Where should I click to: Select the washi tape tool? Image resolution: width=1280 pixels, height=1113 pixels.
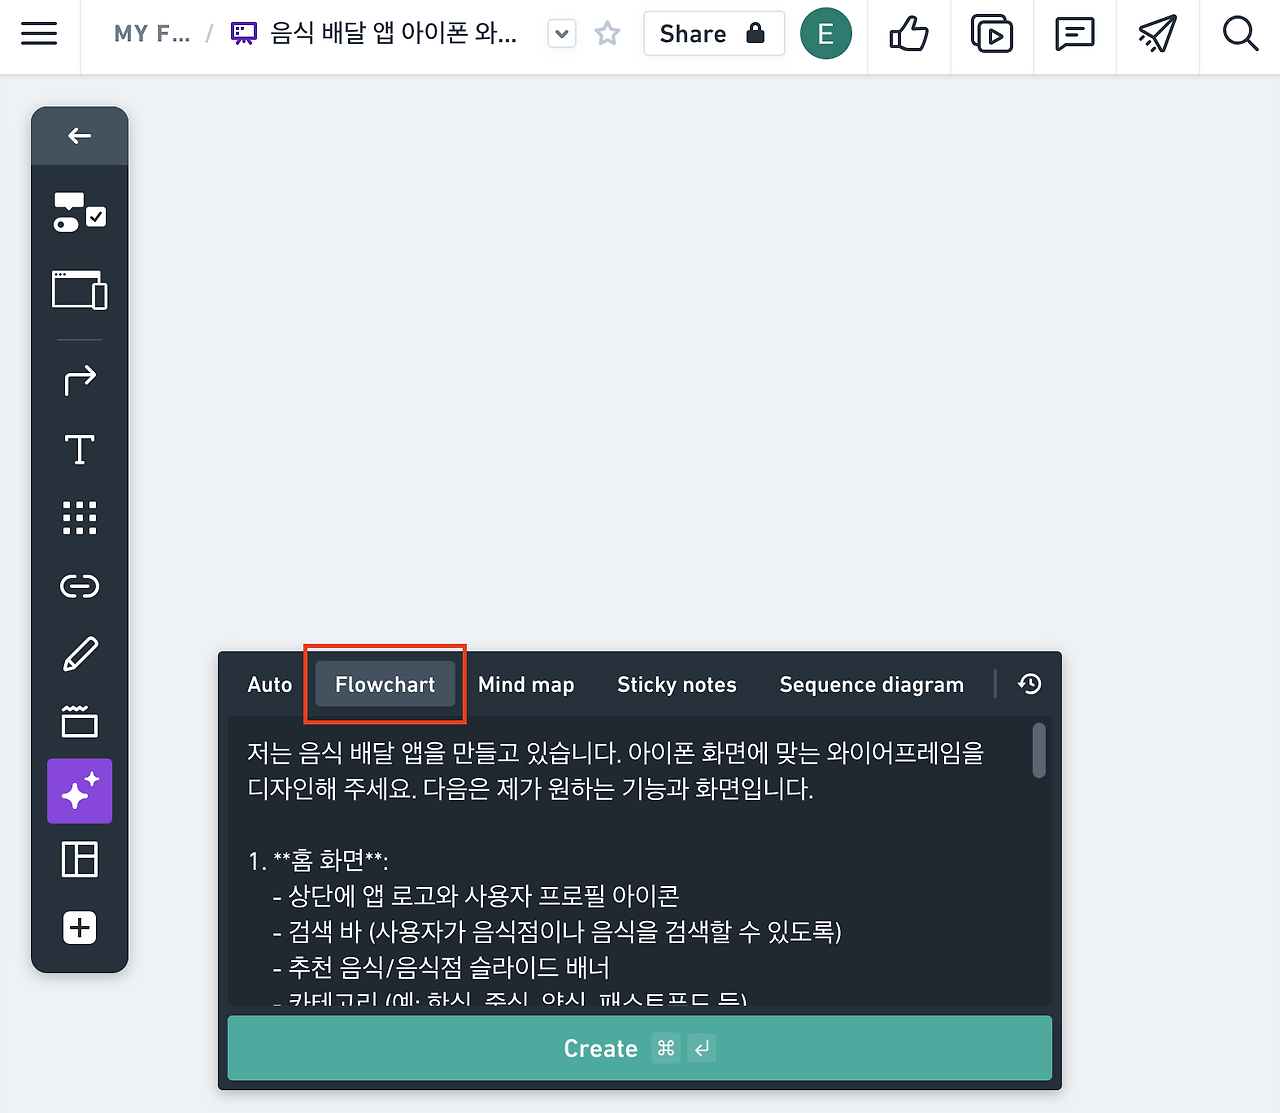pyautogui.click(x=79, y=721)
